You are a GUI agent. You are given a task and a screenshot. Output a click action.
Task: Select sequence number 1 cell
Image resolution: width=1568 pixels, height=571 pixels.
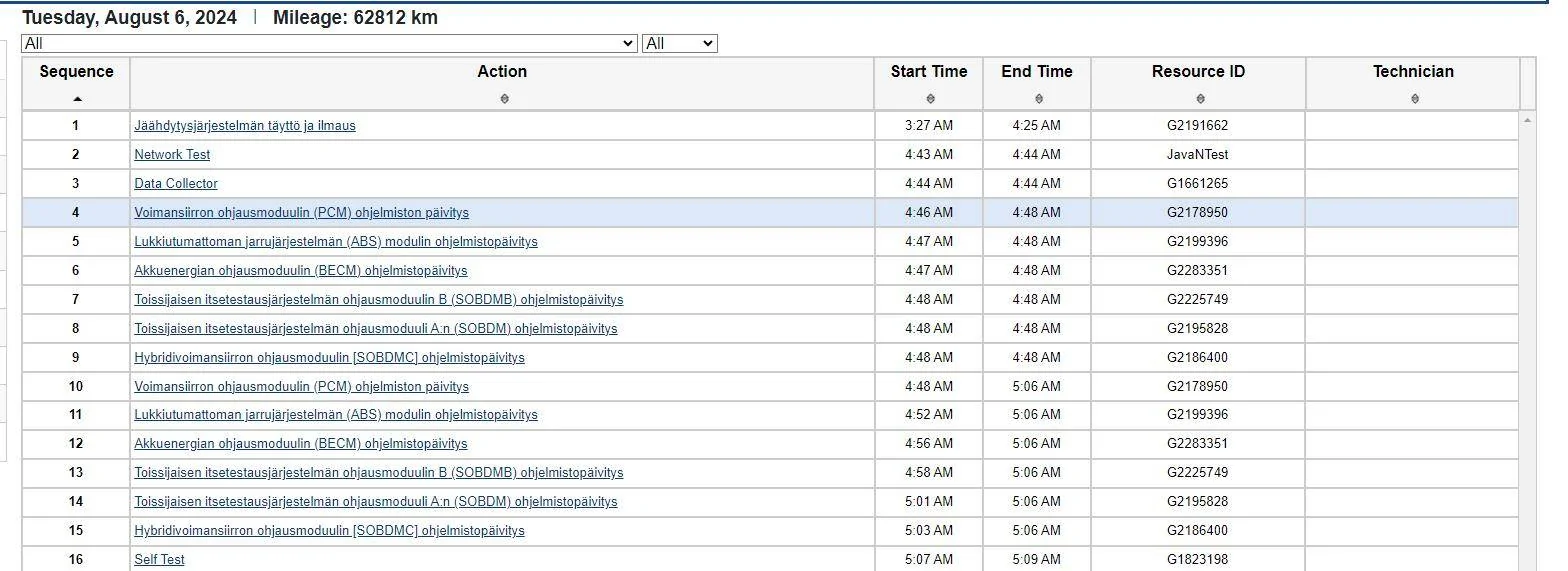pyautogui.click(x=76, y=126)
